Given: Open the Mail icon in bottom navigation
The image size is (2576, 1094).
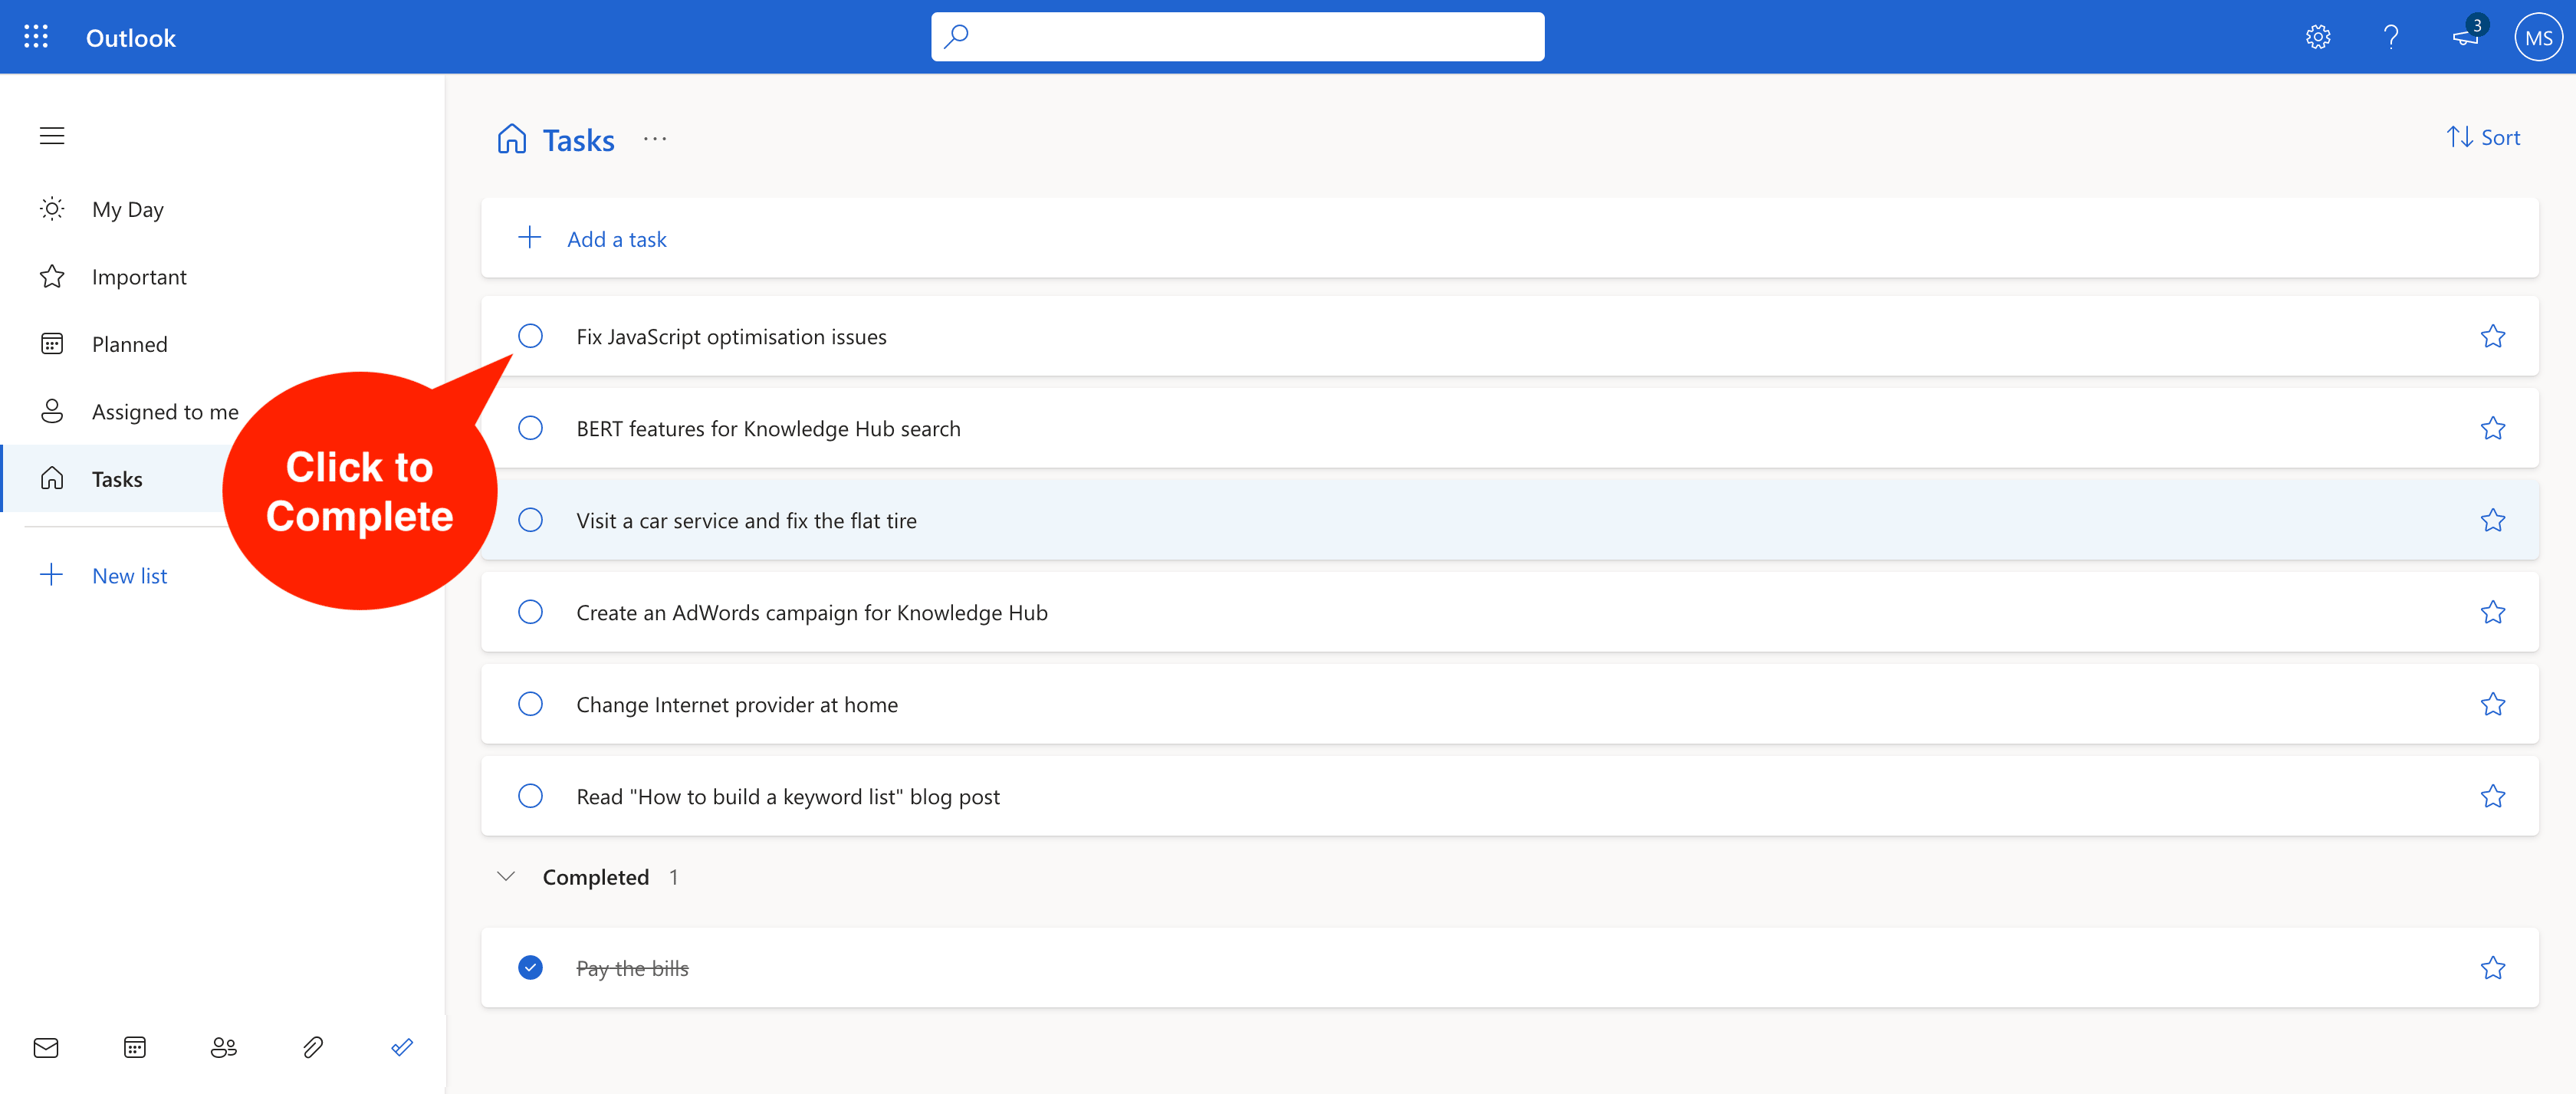Looking at the screenshot, I should (x=45, y=1048).
